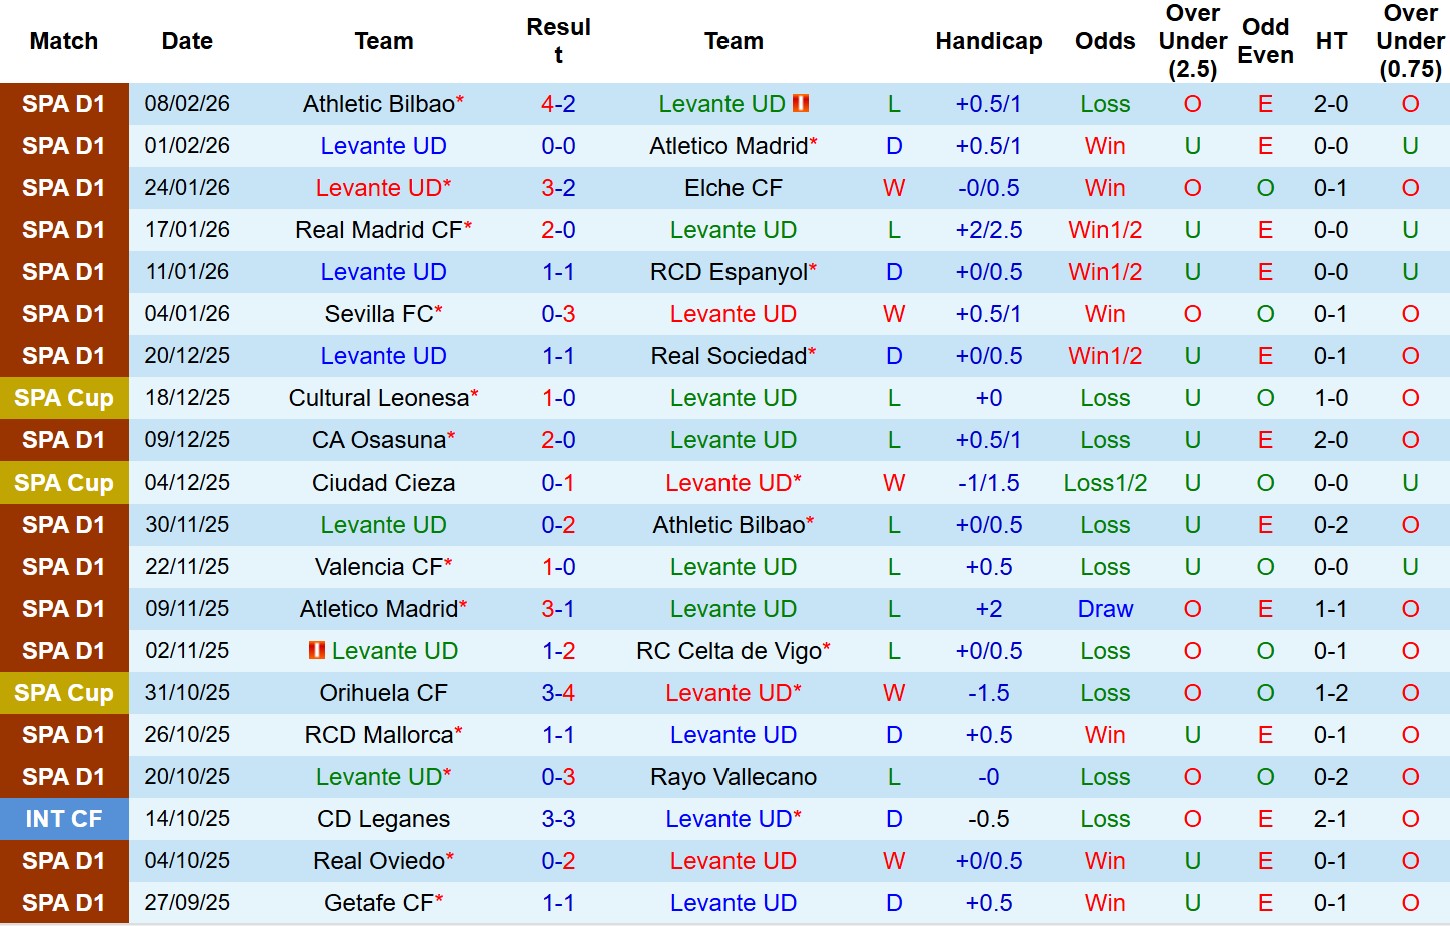Select the Handicap column header
Viewport: 1450px width, 926px height.
988,41
